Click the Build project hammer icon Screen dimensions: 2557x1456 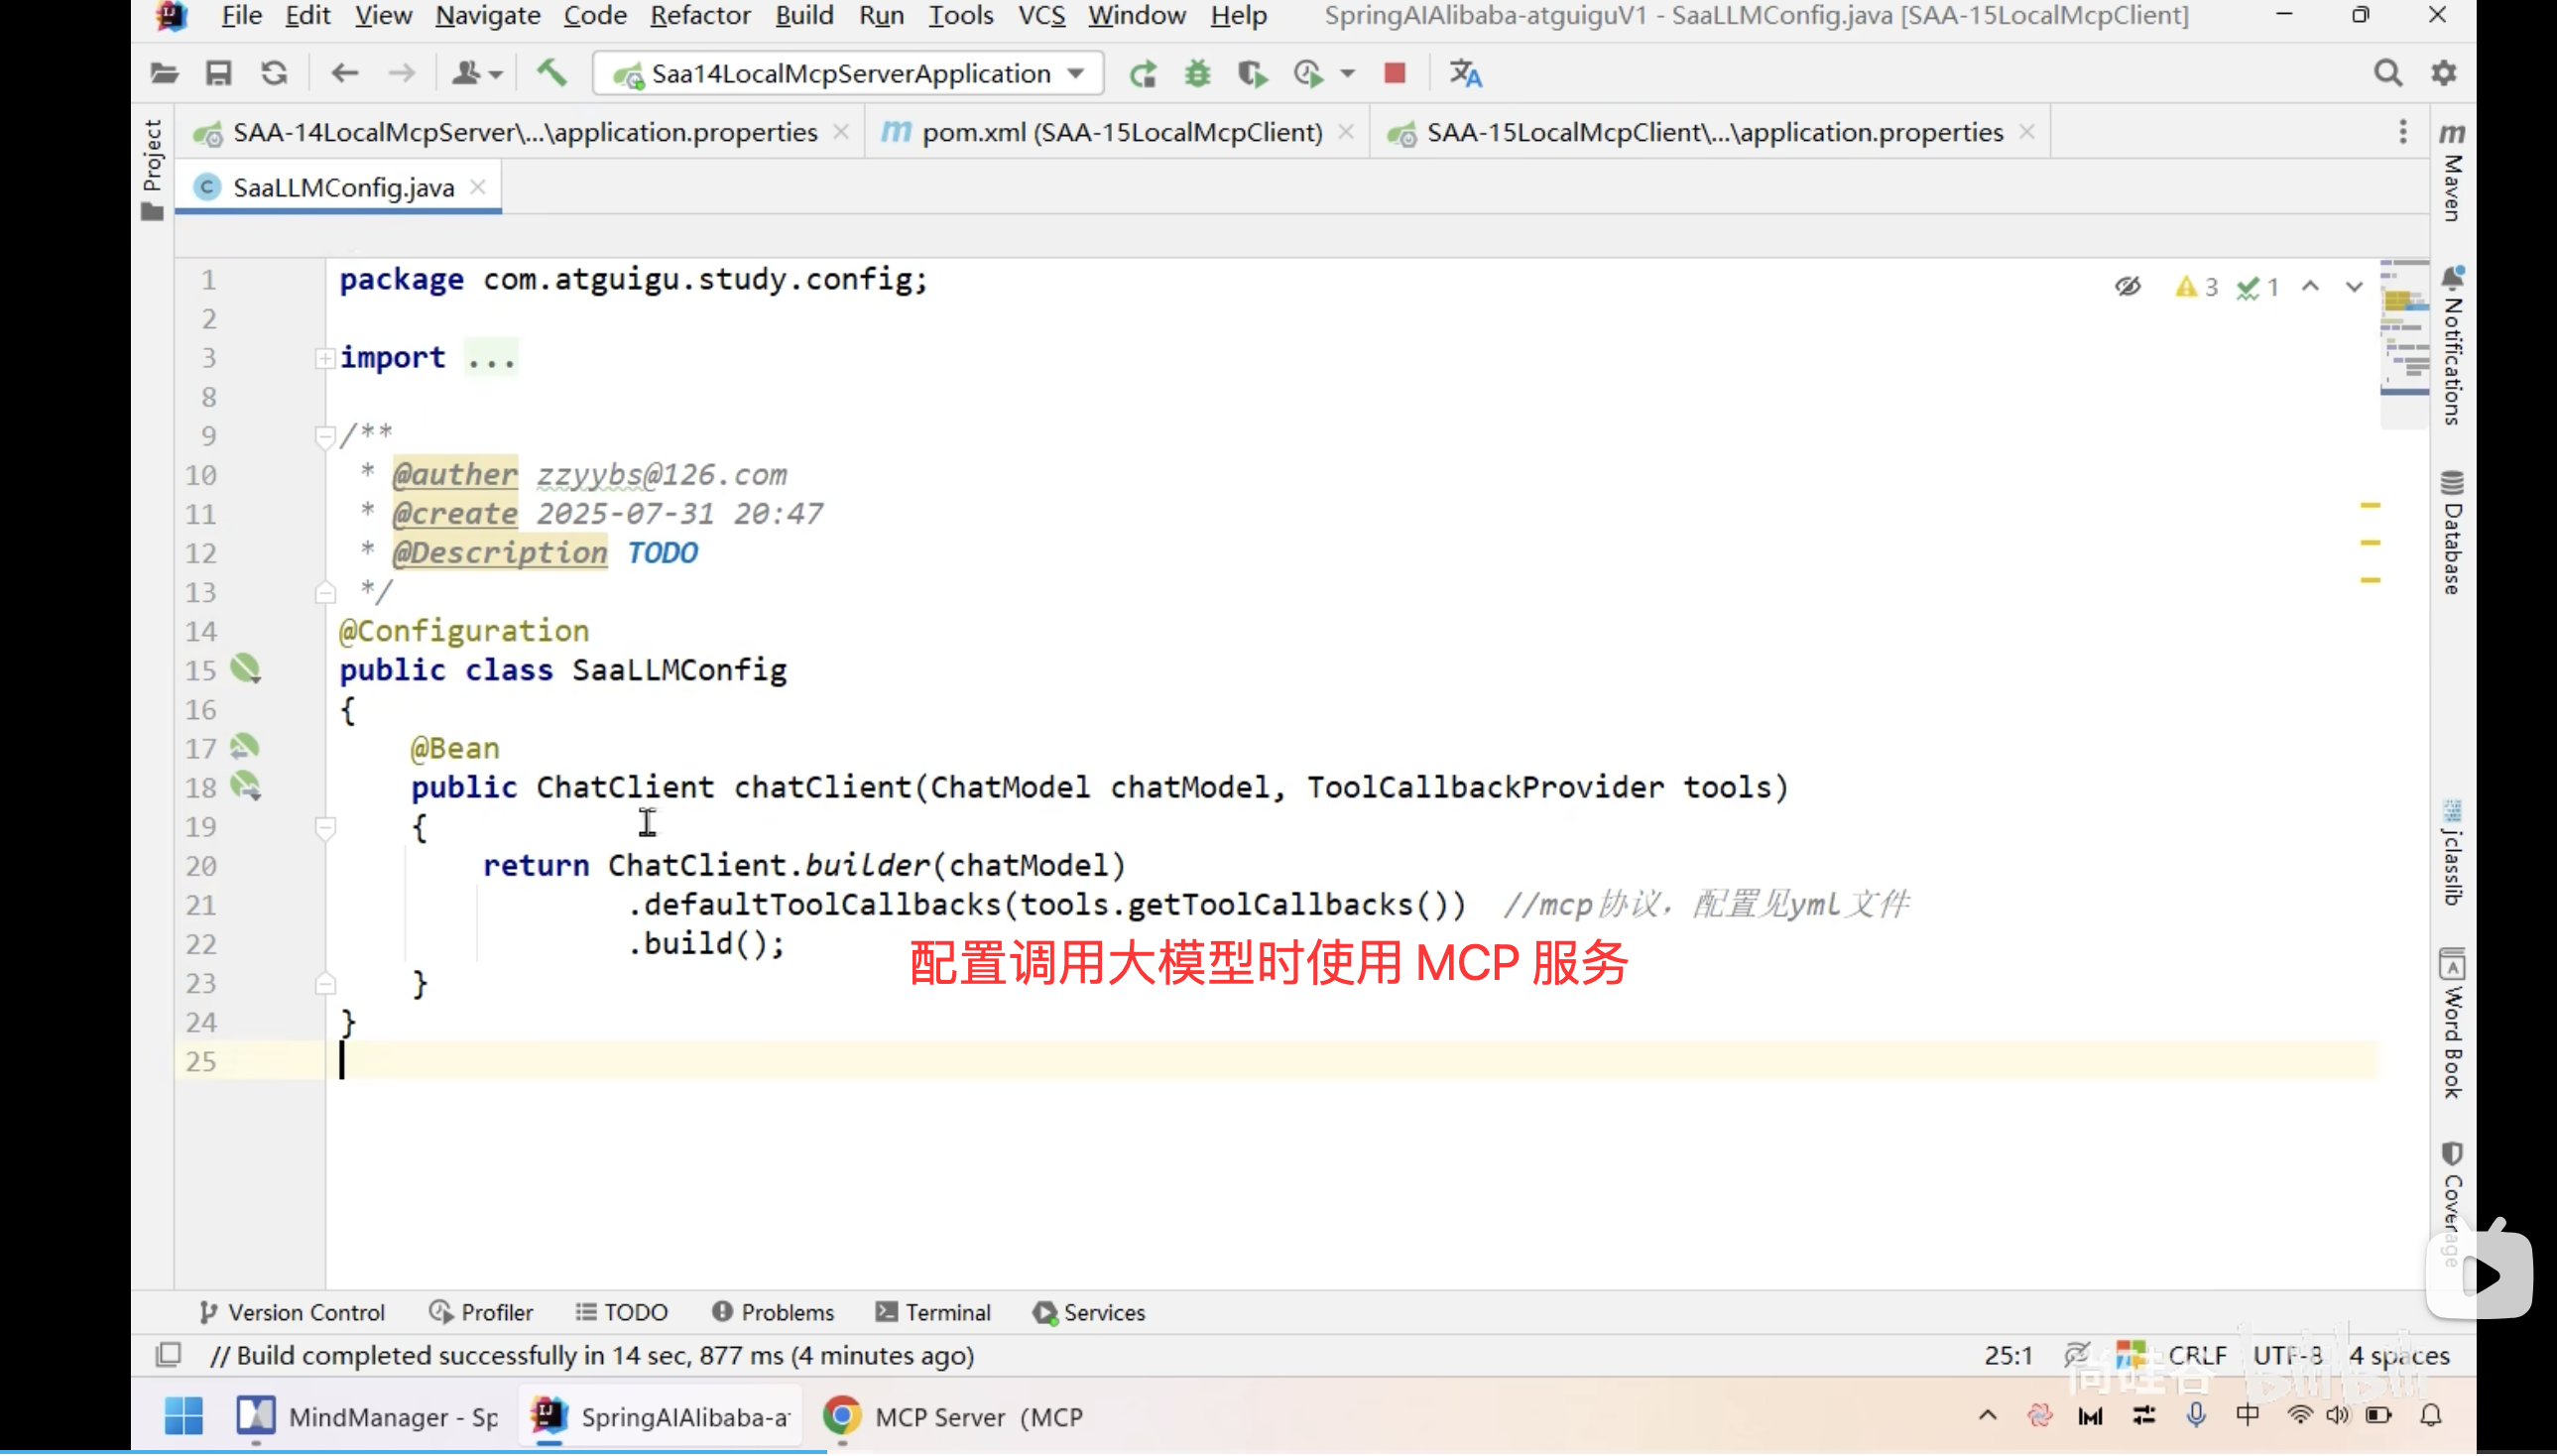point(551,73)
